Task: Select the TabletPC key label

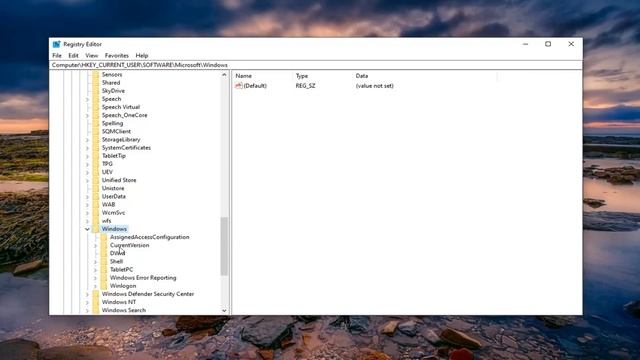Action: 121,270
